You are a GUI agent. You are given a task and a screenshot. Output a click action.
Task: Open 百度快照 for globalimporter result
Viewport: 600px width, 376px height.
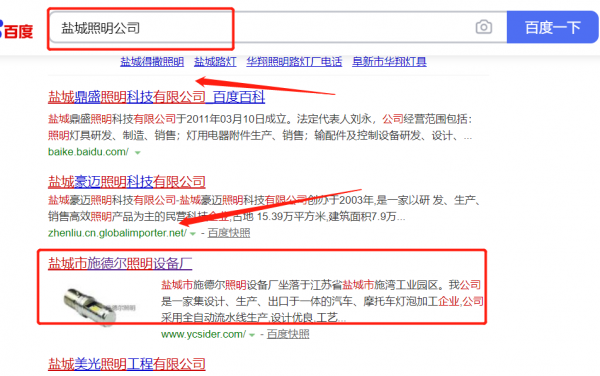pyautogui.click(x=229, y=233)
